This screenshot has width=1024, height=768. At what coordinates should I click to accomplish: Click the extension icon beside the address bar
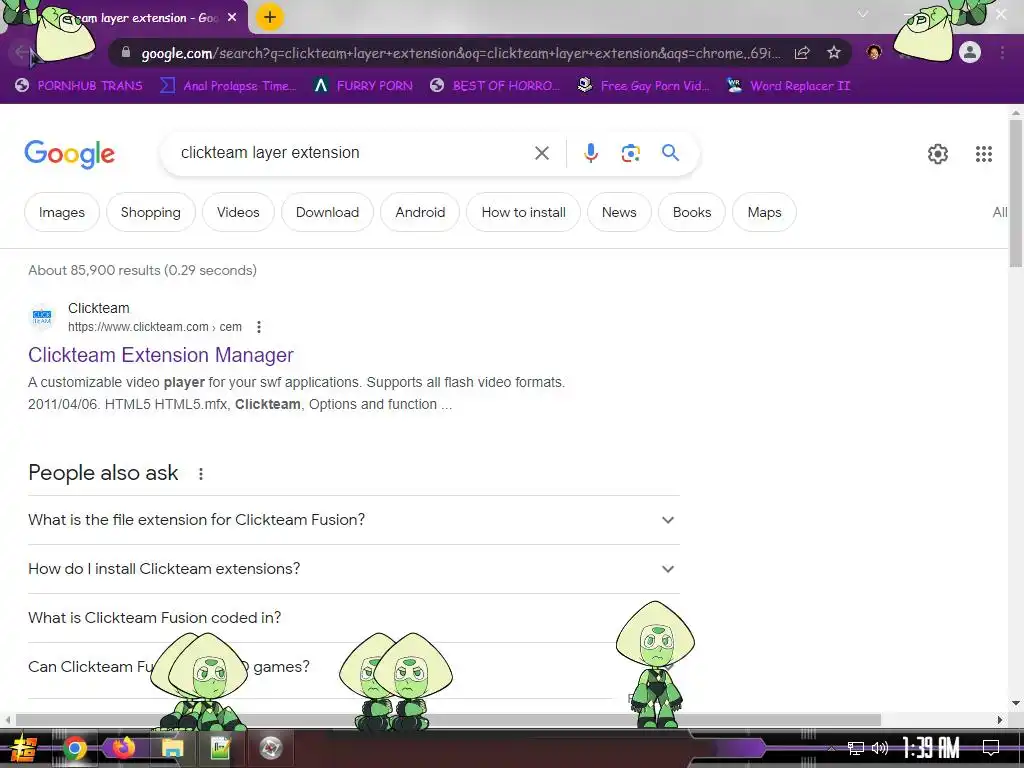coord(874,52)
